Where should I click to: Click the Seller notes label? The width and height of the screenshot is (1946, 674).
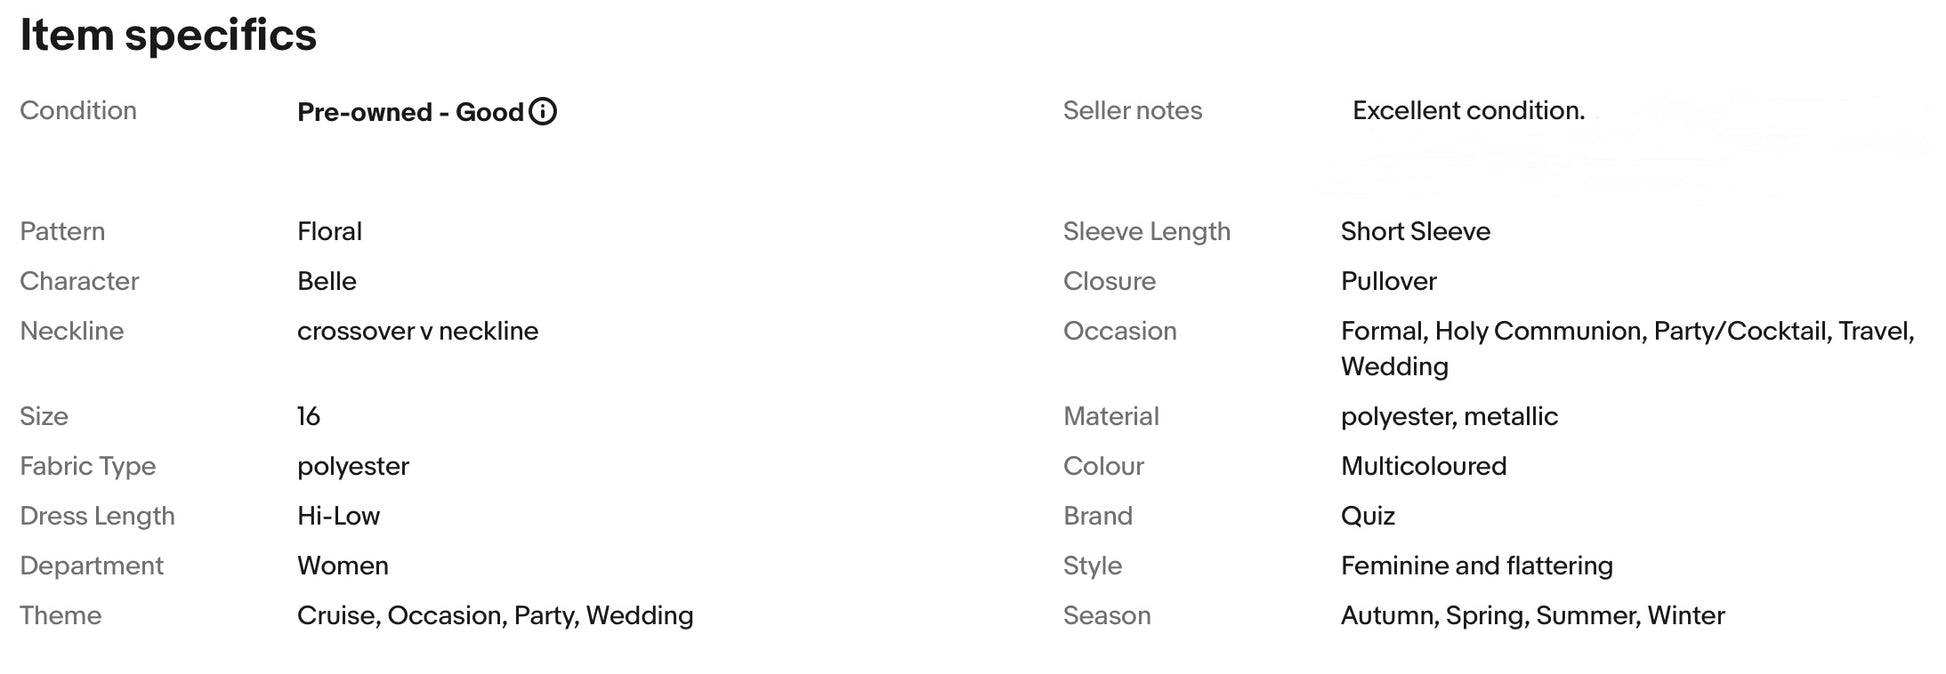(1132, 111)
